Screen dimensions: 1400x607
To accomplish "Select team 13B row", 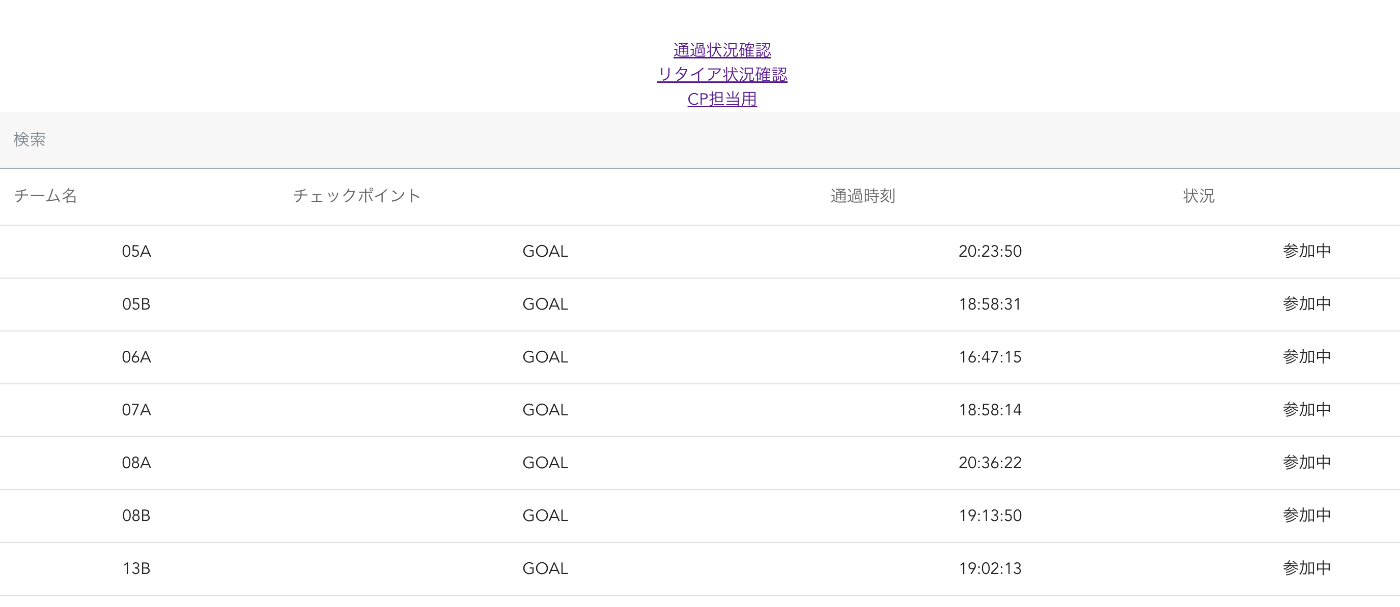I will pos(136,569).
